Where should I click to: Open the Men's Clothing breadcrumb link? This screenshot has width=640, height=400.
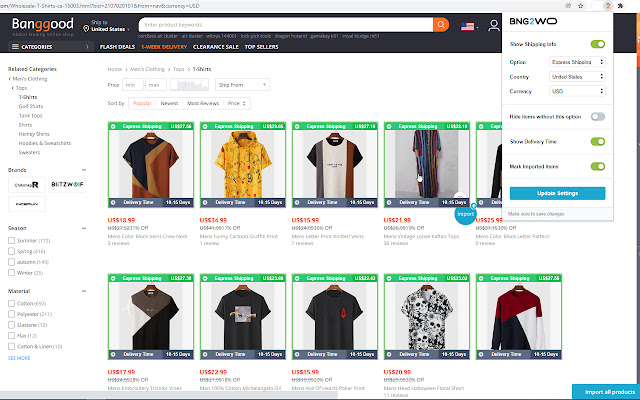click(x=147, y=69)
